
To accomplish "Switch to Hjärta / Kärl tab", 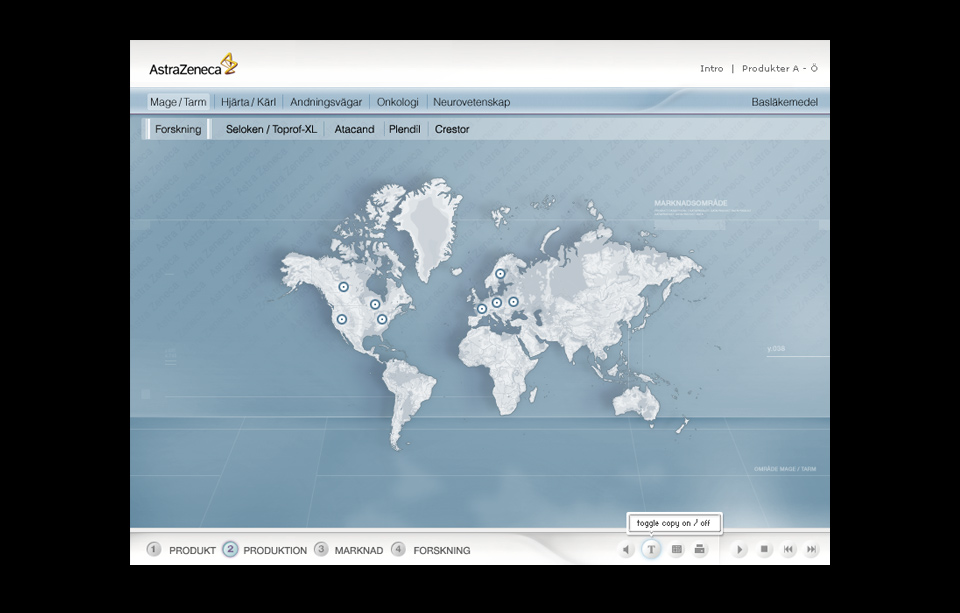I will point(248,102).
